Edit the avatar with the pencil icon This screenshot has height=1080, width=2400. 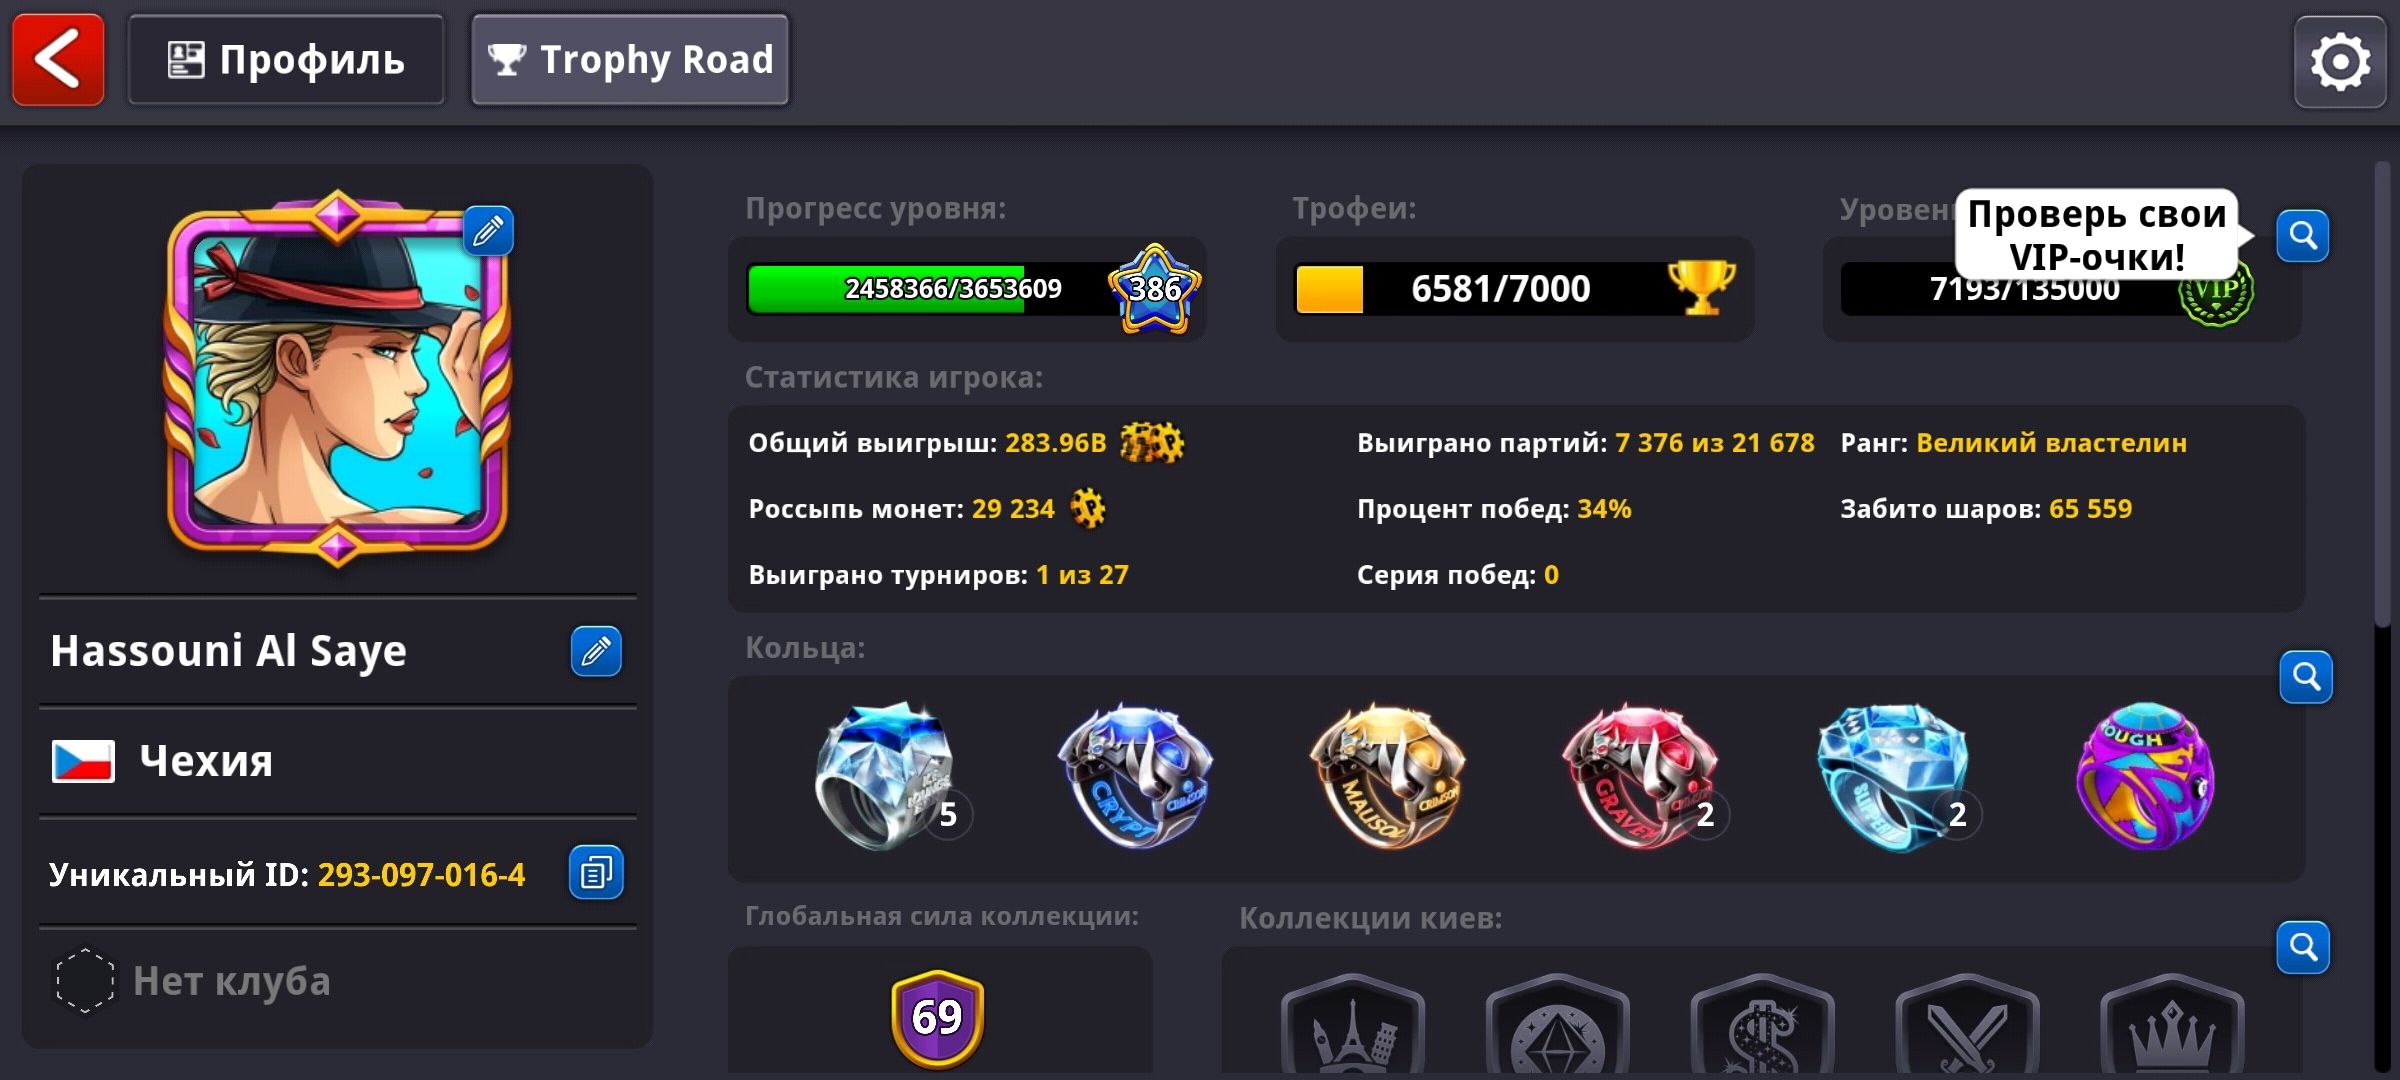[488, 232]
